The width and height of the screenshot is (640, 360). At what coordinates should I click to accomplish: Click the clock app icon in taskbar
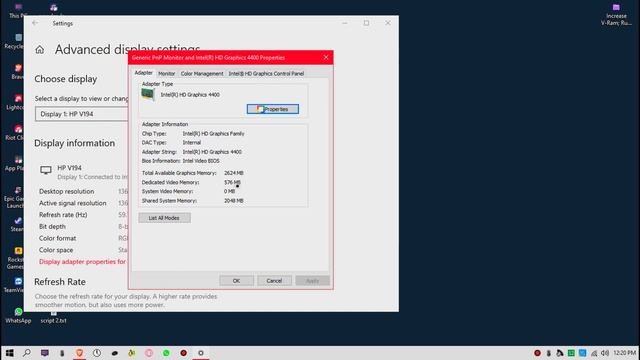pyautogui.click(x=97, y=353)
